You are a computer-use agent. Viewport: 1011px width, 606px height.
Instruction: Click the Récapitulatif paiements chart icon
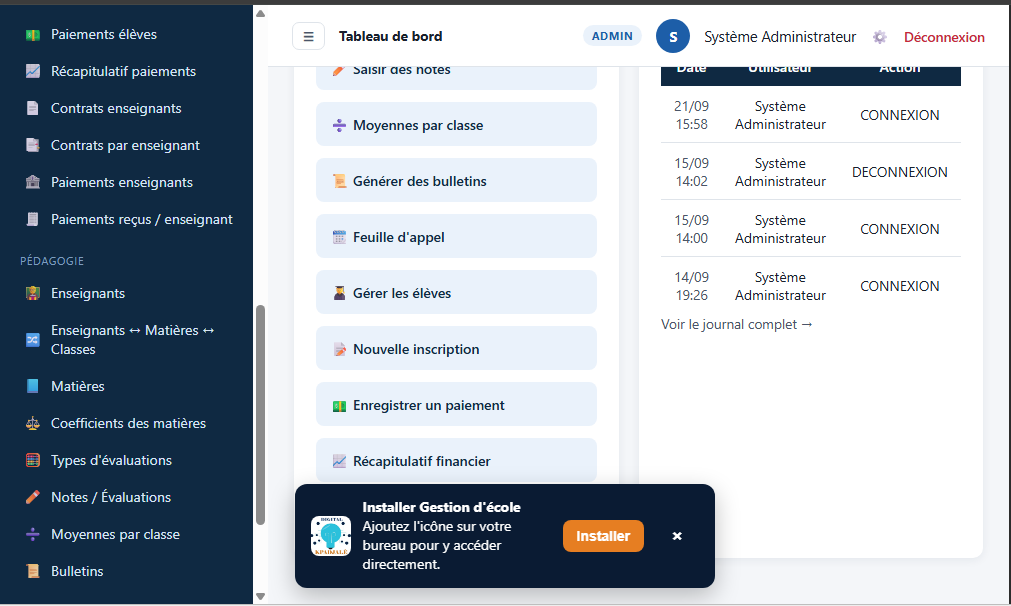(32, 72)
